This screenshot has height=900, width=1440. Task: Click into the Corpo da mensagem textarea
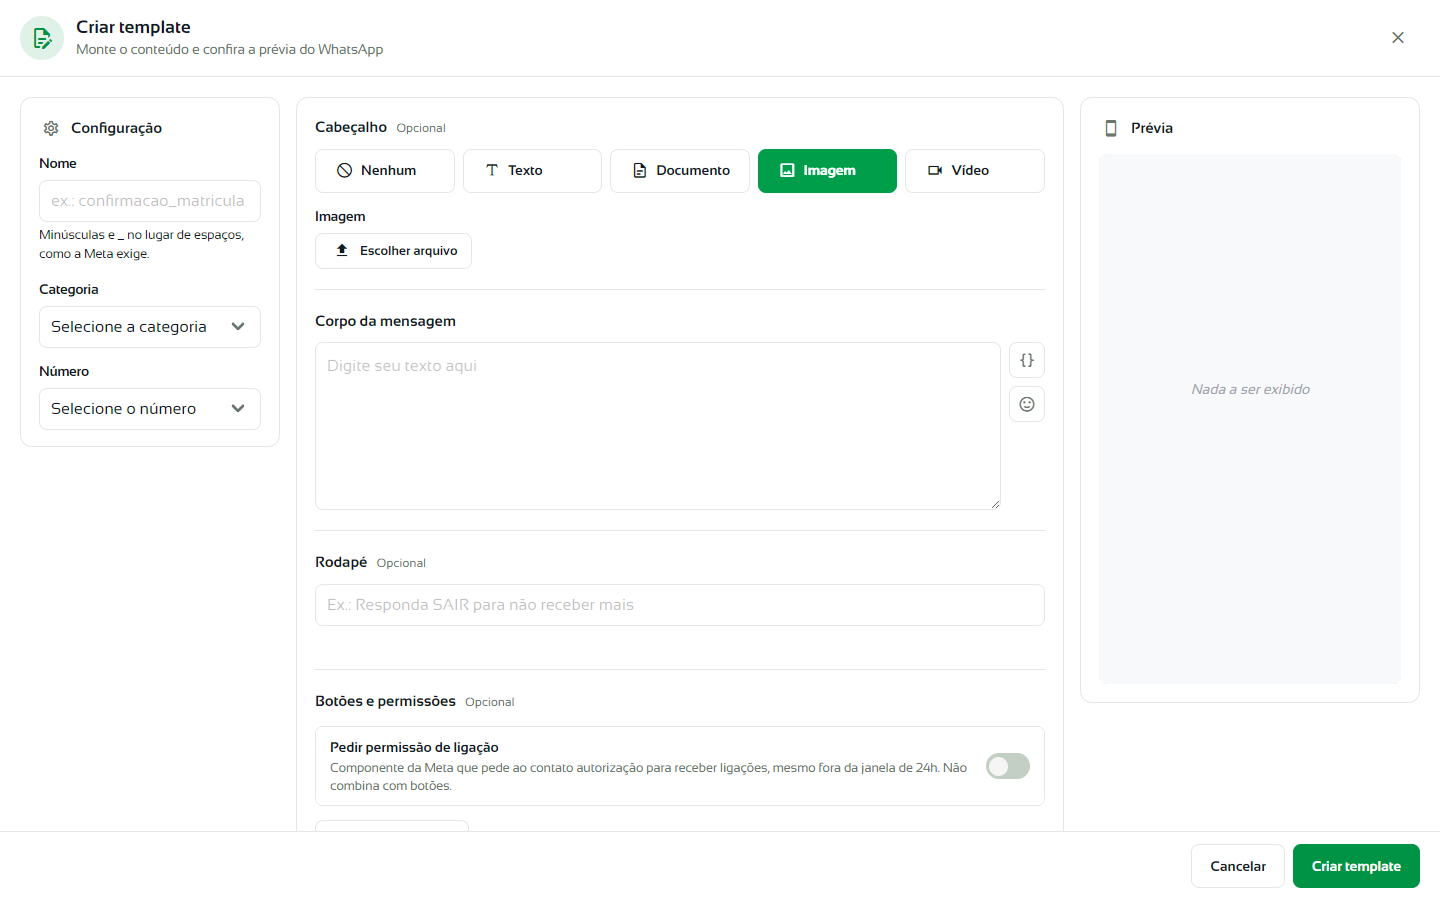[658, 426]
